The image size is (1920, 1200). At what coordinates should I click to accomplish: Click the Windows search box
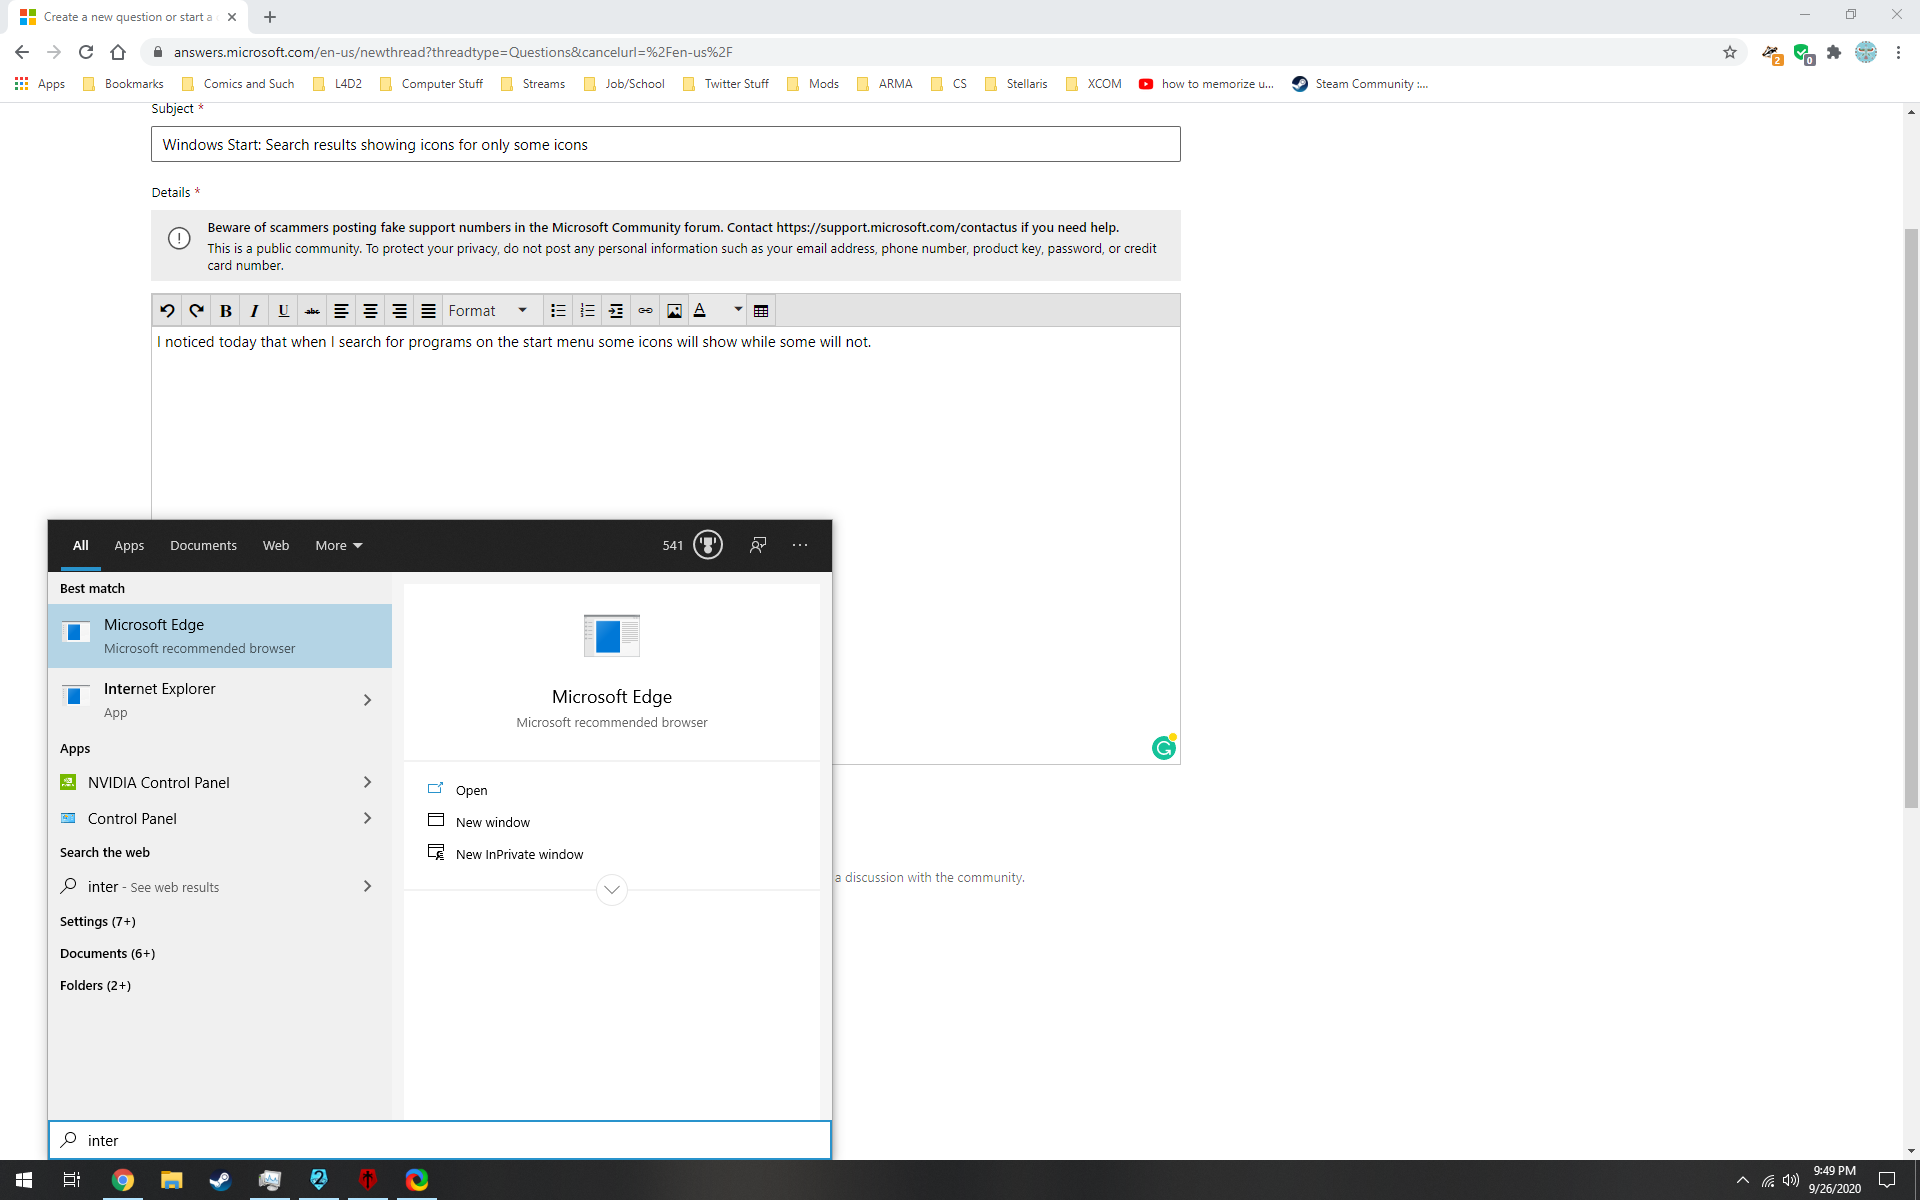point(440,1140)
